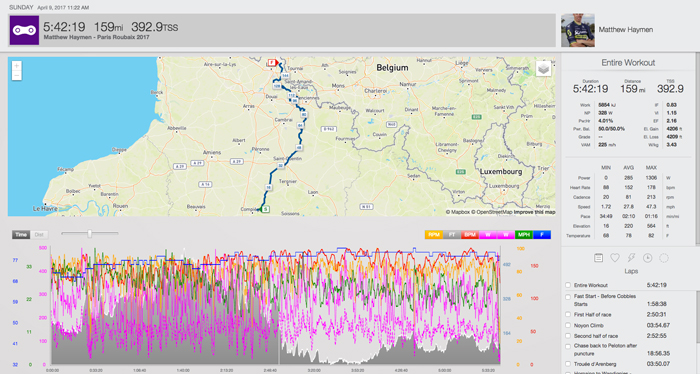Screen dimensions: 700x374
Task: Click the chart smoothing slider handle
Action: tap(89, 233)
